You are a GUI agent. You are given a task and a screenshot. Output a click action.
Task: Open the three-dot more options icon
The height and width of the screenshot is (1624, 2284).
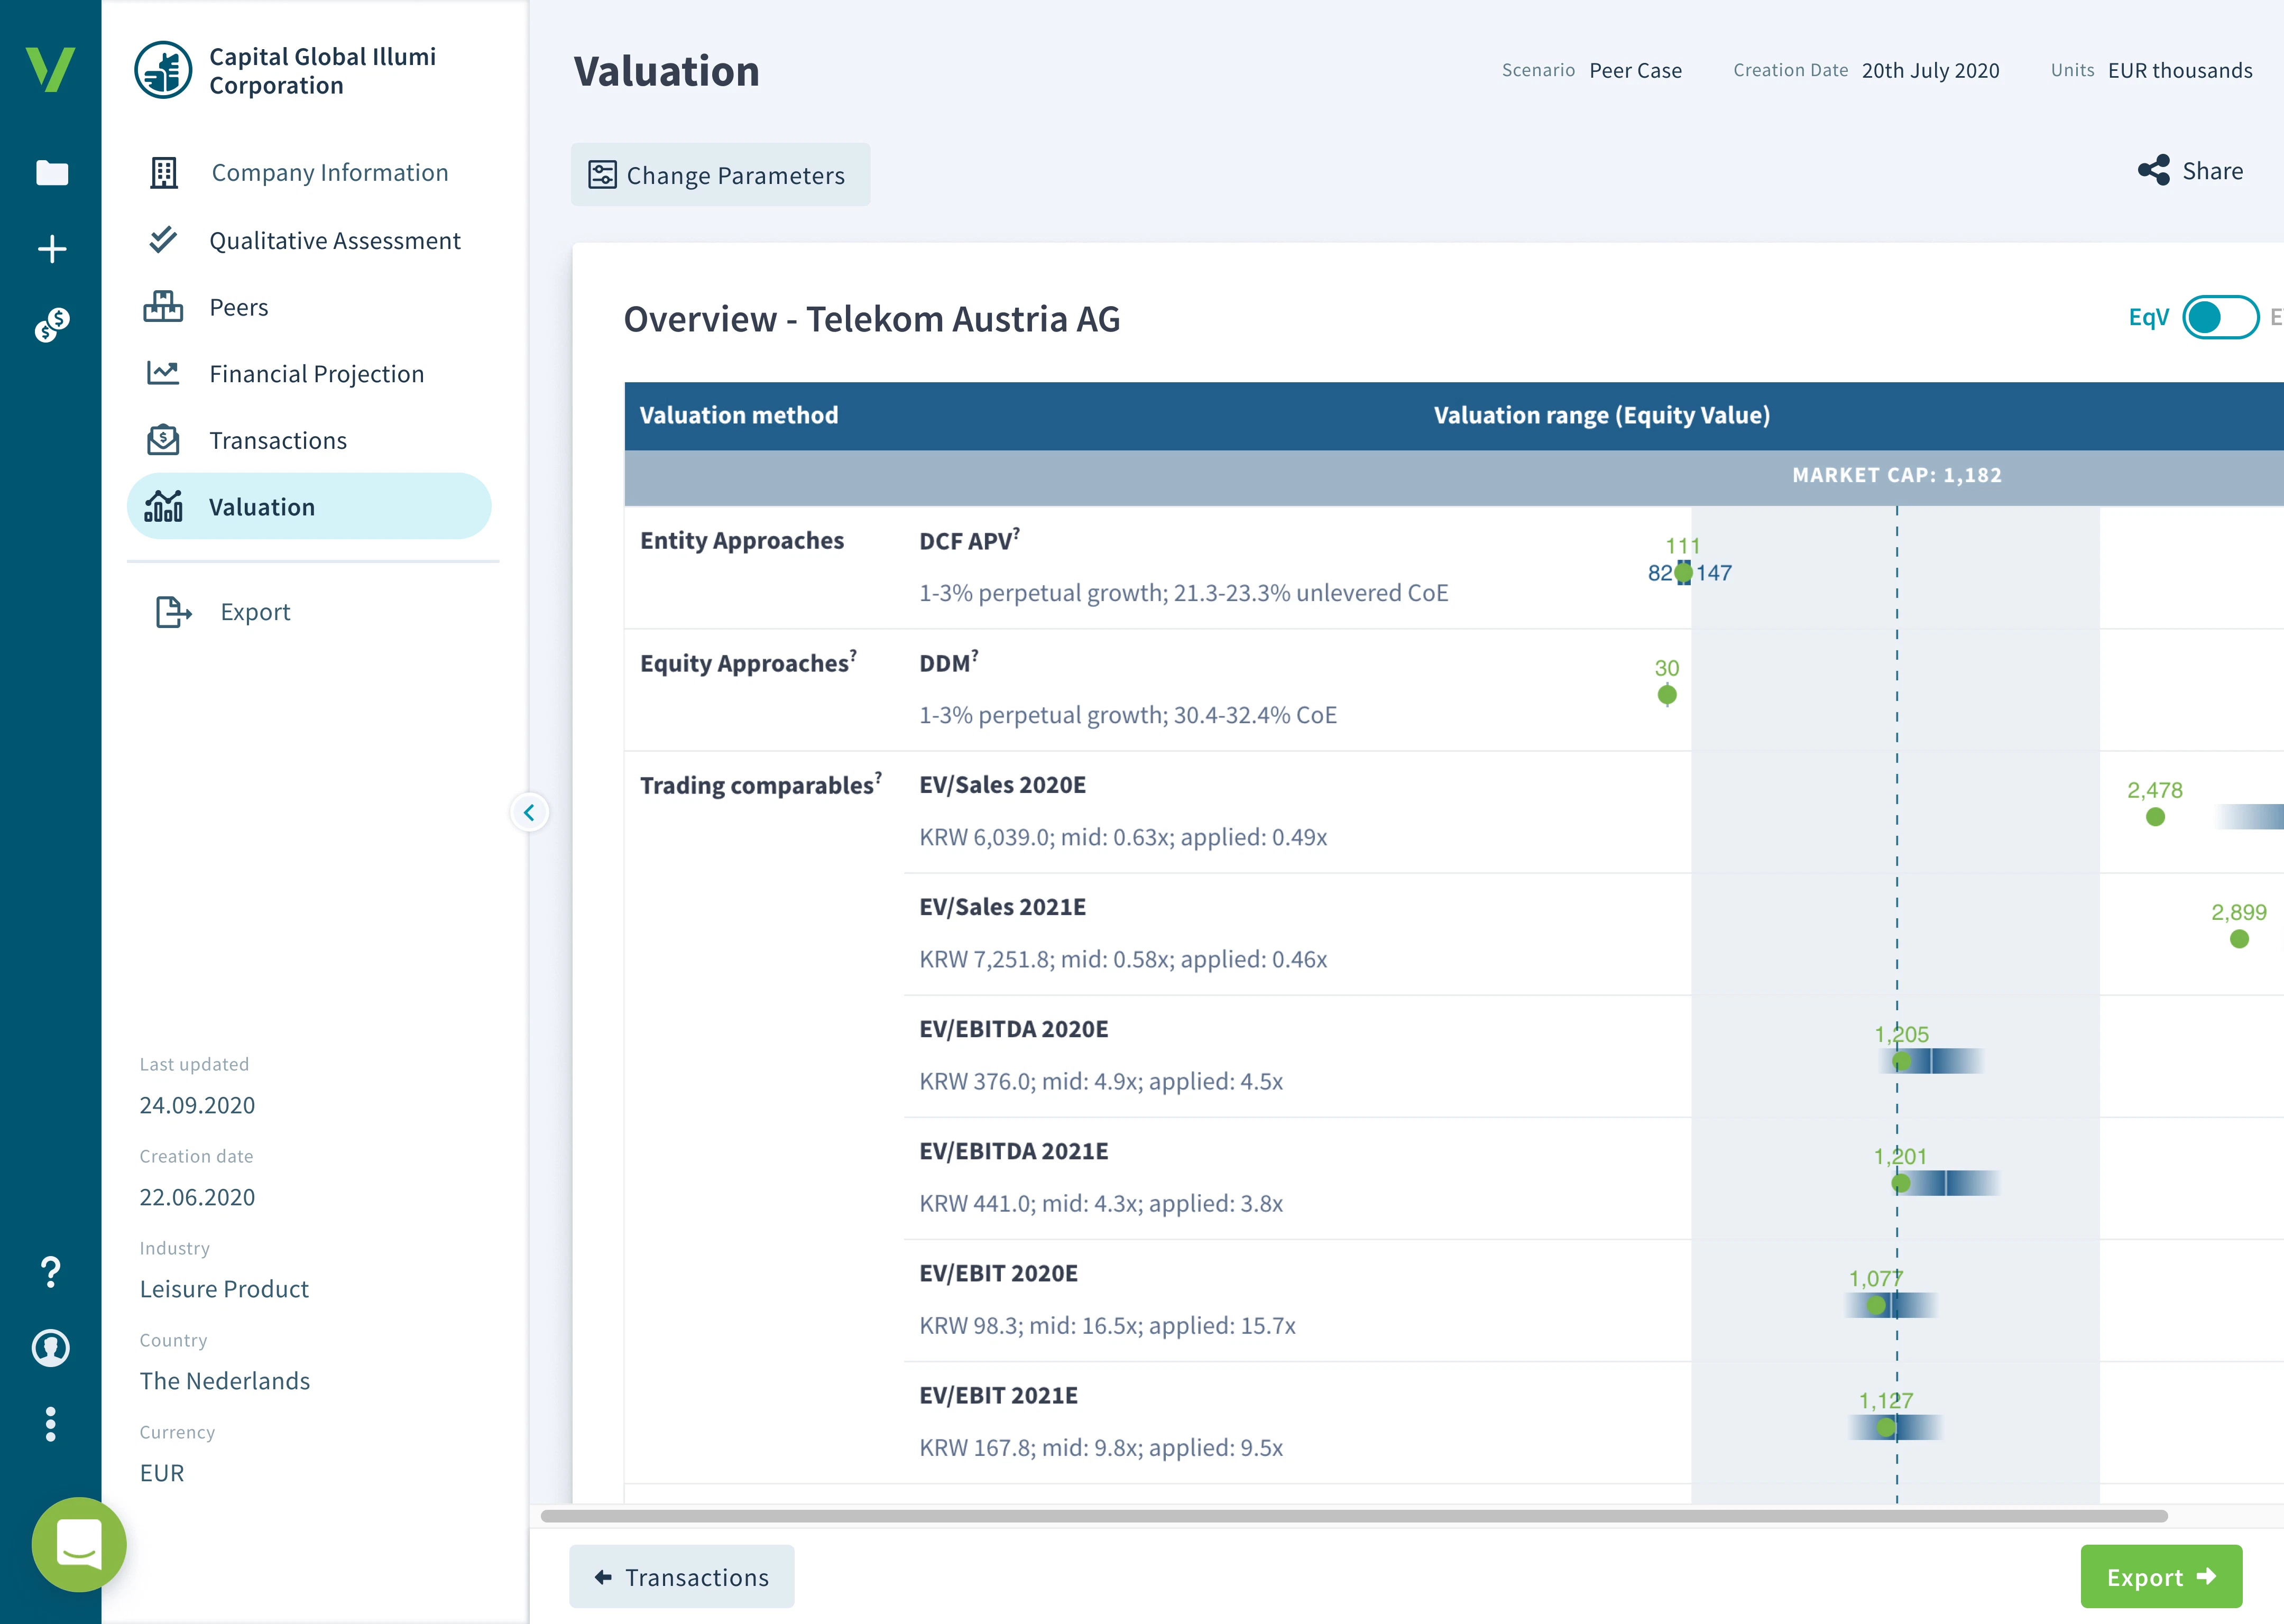coord(51,1423)
